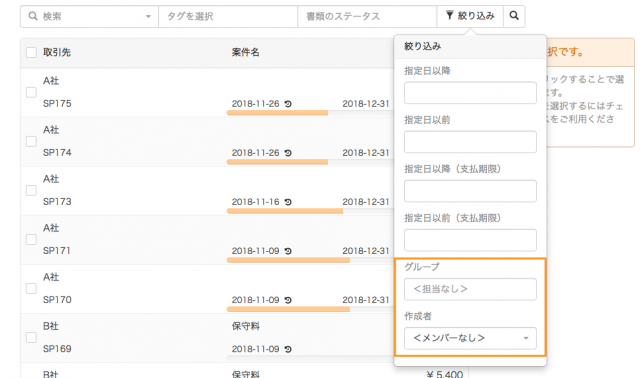Click the orange progress bar under SP170

pyautogui.click(x=288, y=309)
